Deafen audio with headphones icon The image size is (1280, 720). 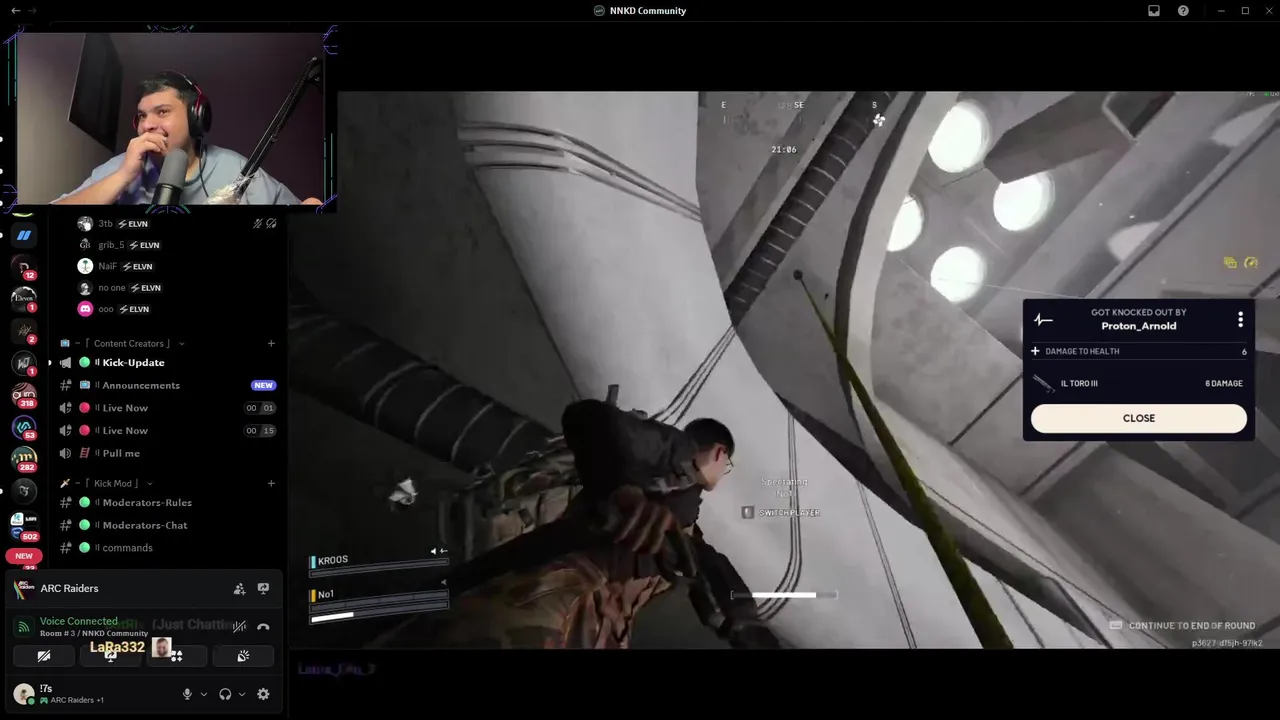click(x=225, y=694)
